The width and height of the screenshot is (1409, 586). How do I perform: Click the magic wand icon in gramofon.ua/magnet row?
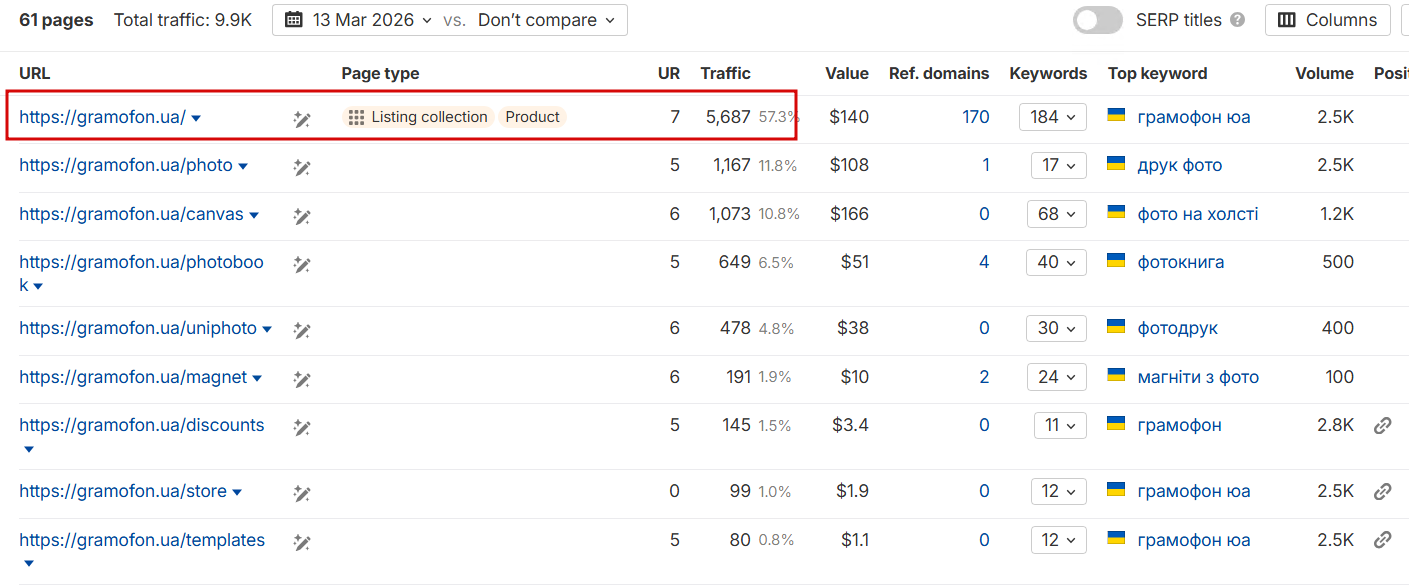coord(302,379)
